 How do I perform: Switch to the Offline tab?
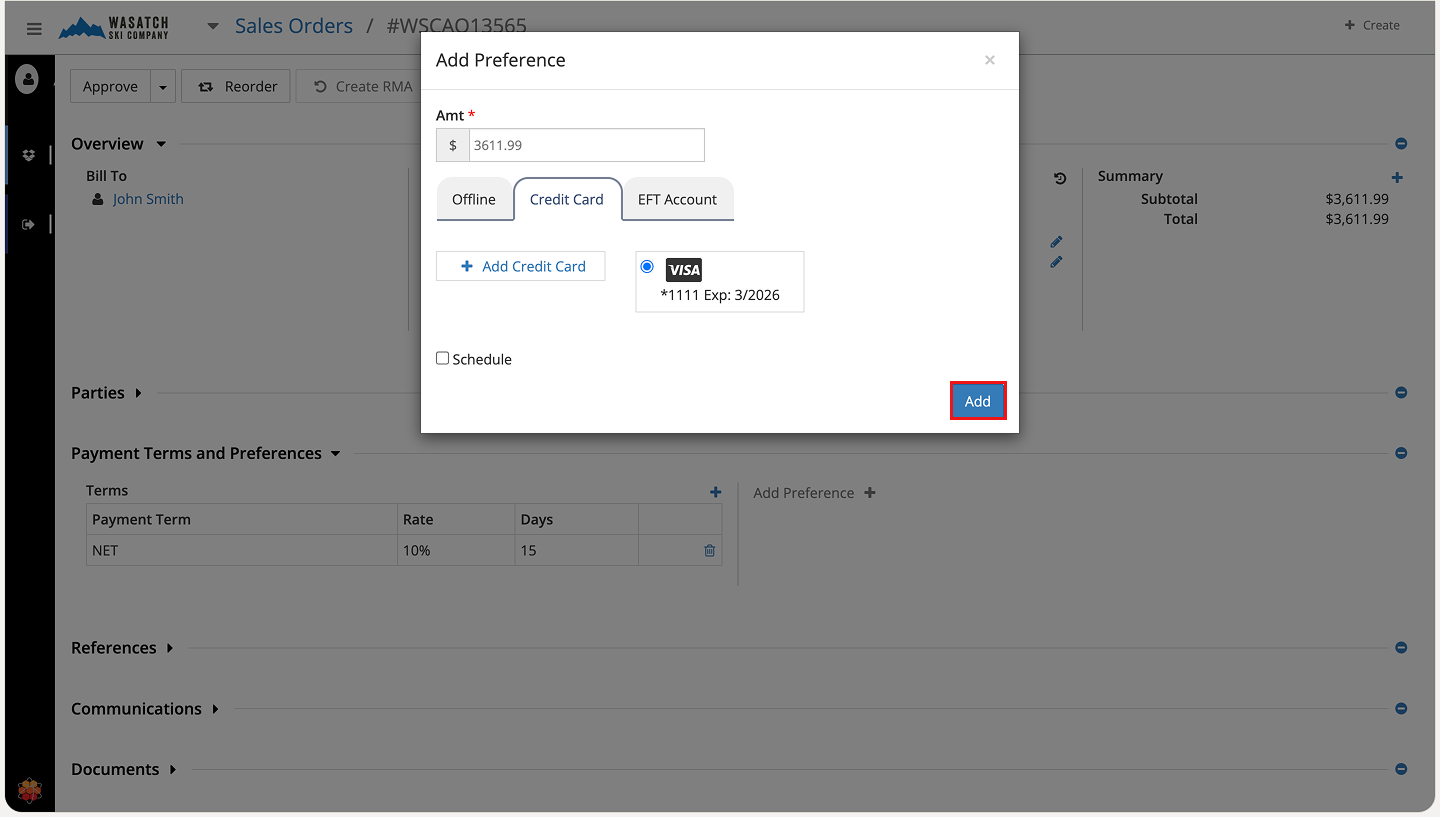[x=473, y=199]
